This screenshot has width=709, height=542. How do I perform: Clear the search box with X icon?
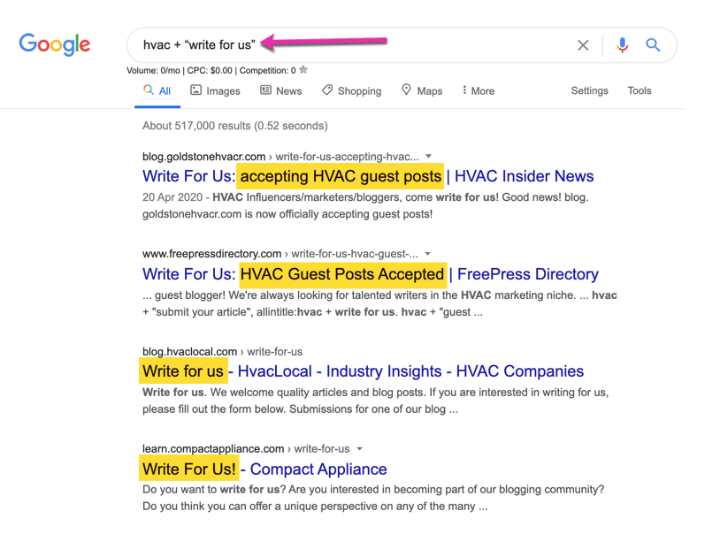tap(583, 45)
